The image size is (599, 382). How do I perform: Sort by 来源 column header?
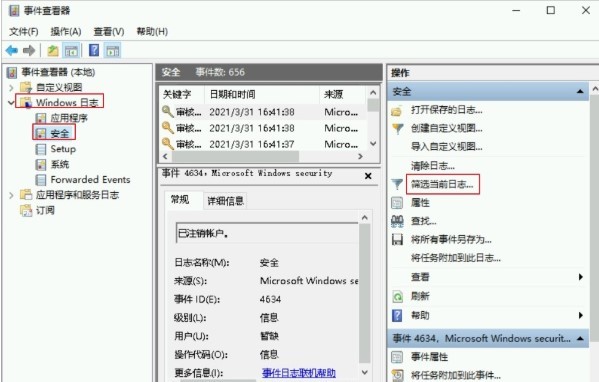click(x=343, y=94)
